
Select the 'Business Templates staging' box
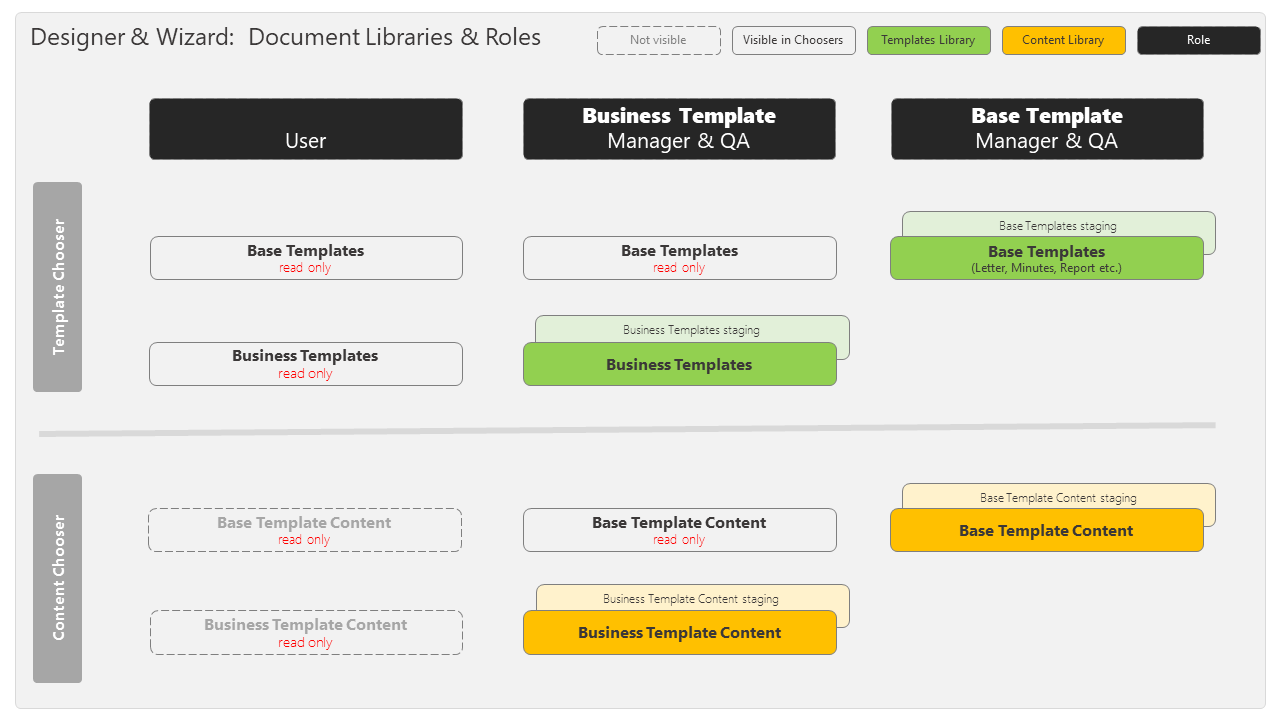click(691, 329)
